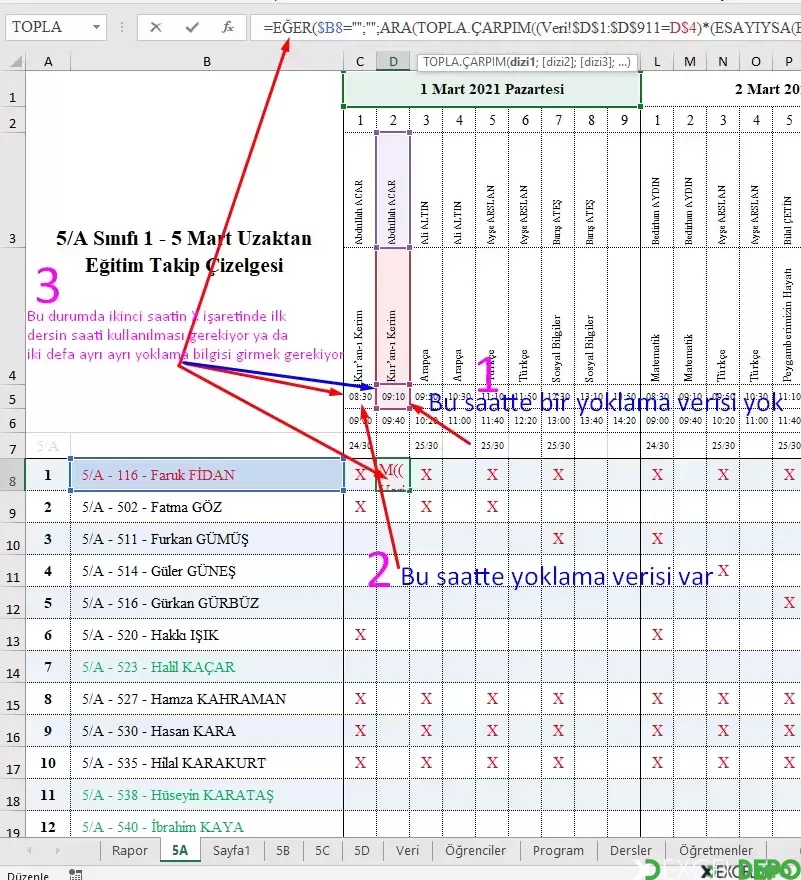Click the X mark for Fatma GÖZ in column C
Viewport: 801px width, 880px height.
tap(360, 507)
